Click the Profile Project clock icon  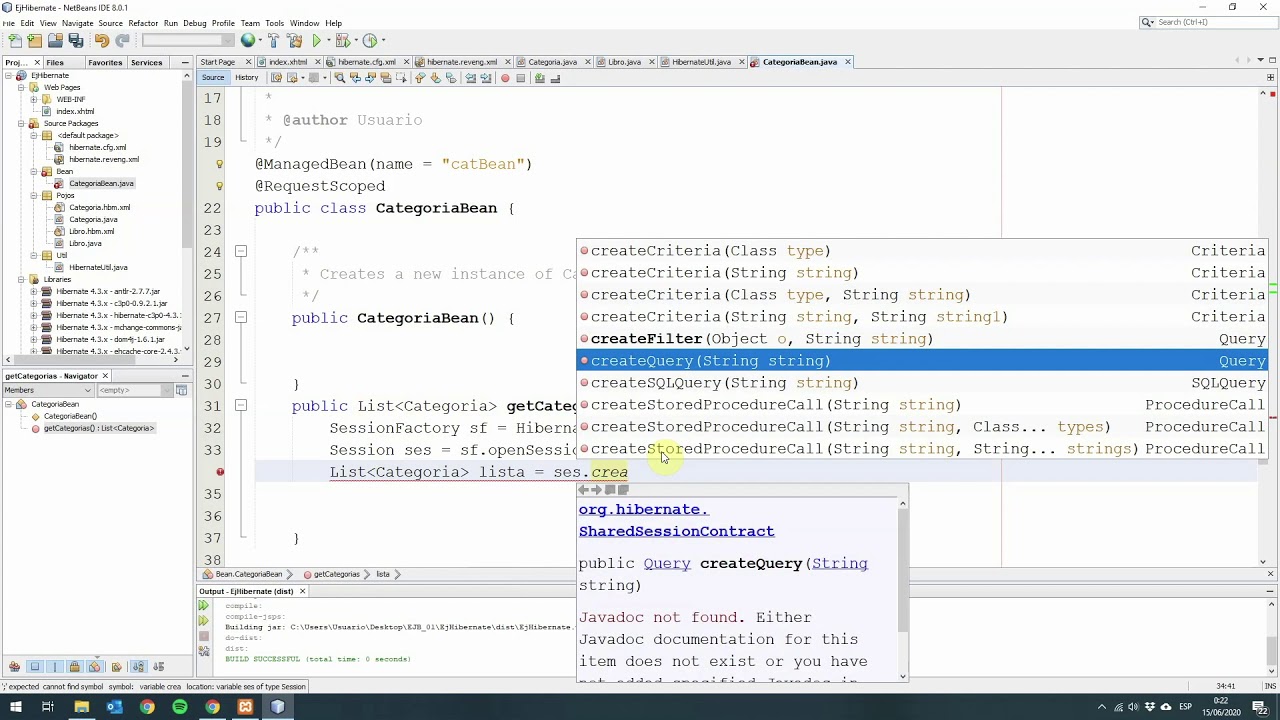(x=370, y=41)
